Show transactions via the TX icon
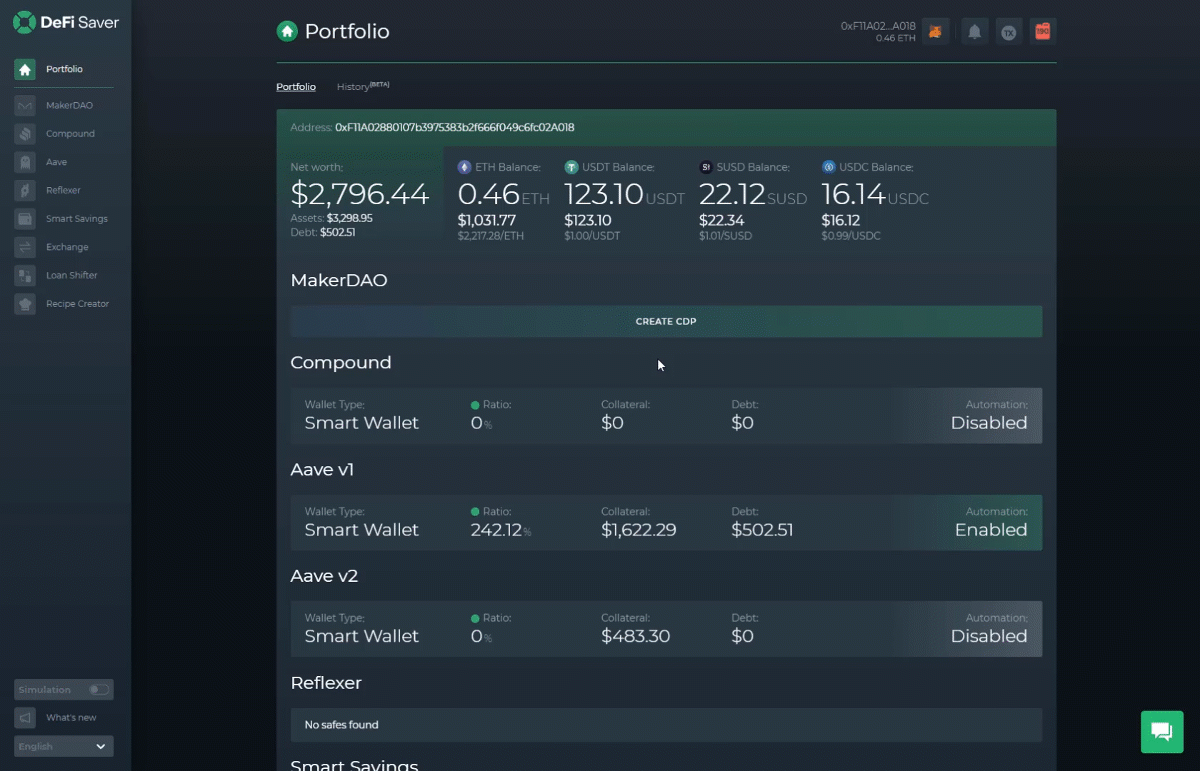1200x771 pixels. pos(1009,32)
